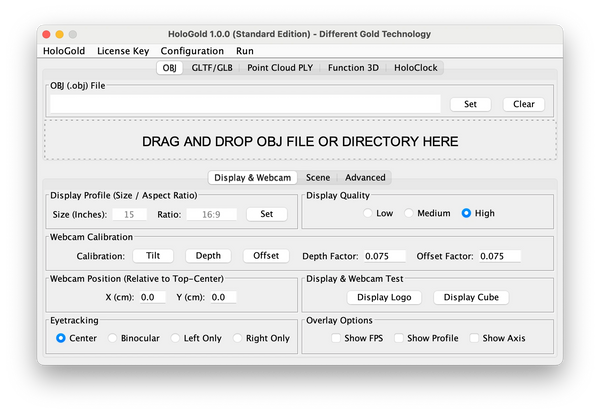
Task: Click Set button for OBJ file
Action: pos(470,104)
